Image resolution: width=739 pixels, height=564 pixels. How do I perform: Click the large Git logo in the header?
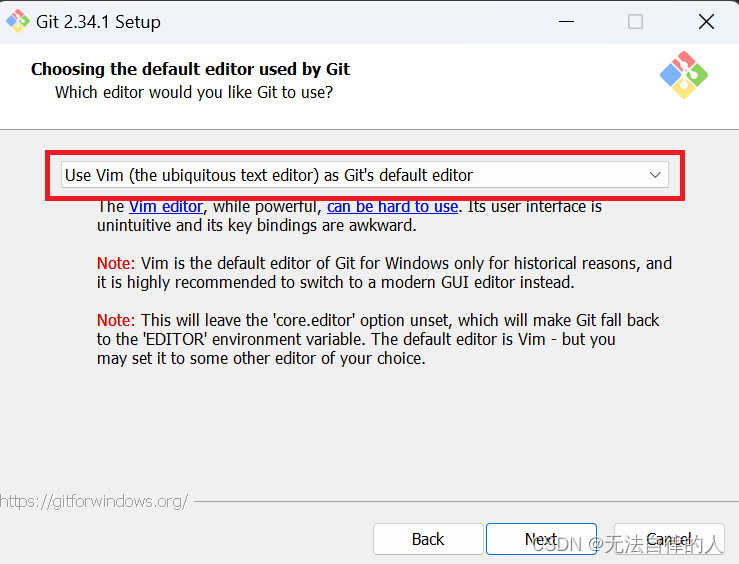point(684,75)
